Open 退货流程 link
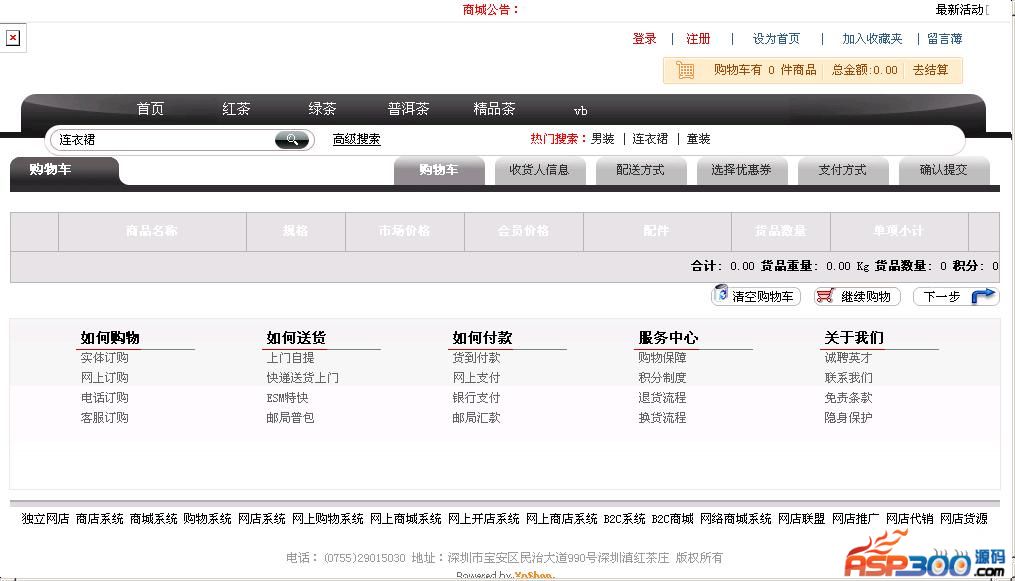Image resolution: width=1015 pixels, height=581 pixels. 662,398
